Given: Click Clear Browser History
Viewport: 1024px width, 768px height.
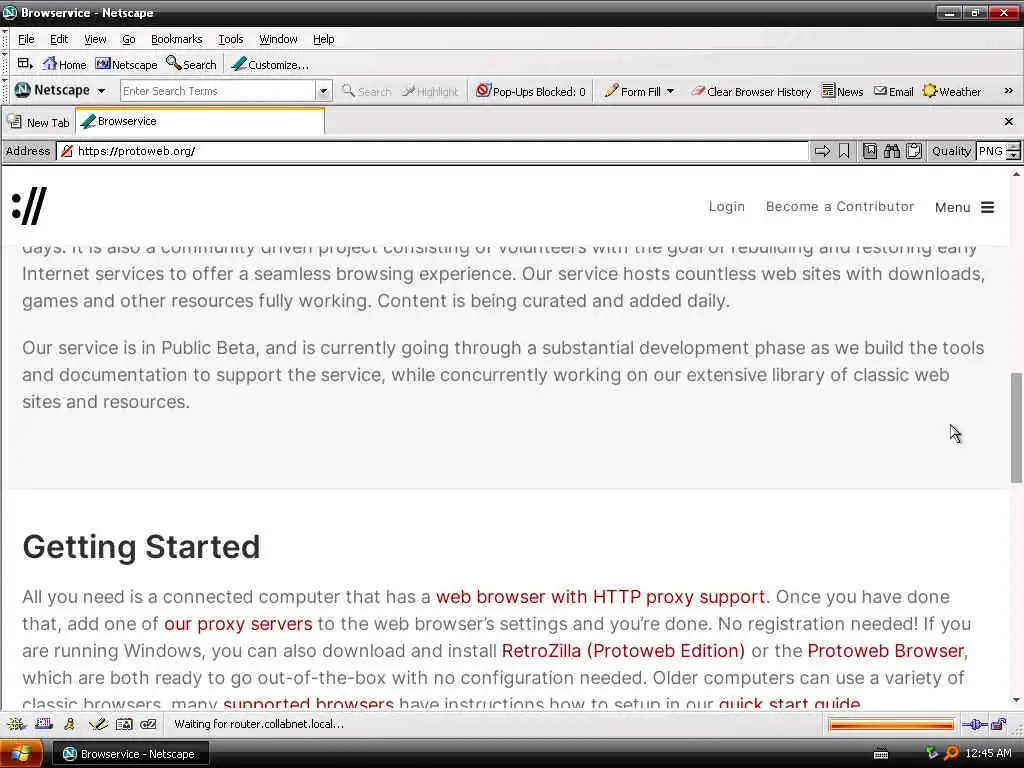Looking at the screenshot, I should (x=751, y=91).
